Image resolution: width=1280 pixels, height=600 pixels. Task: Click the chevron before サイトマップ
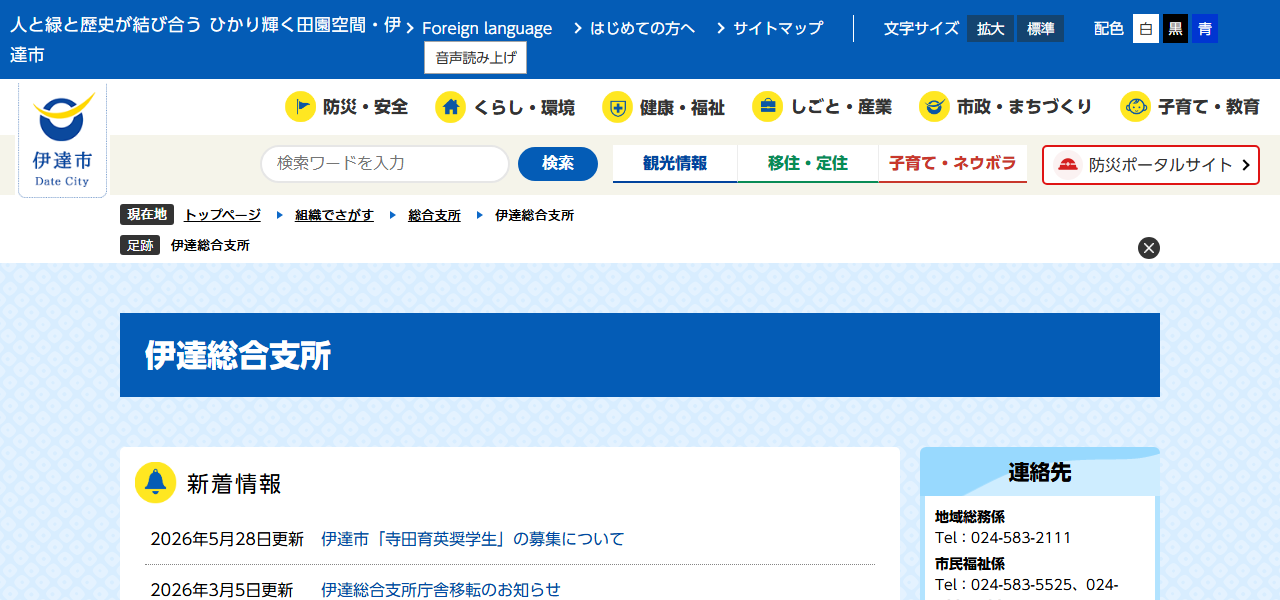click(721, 28)
